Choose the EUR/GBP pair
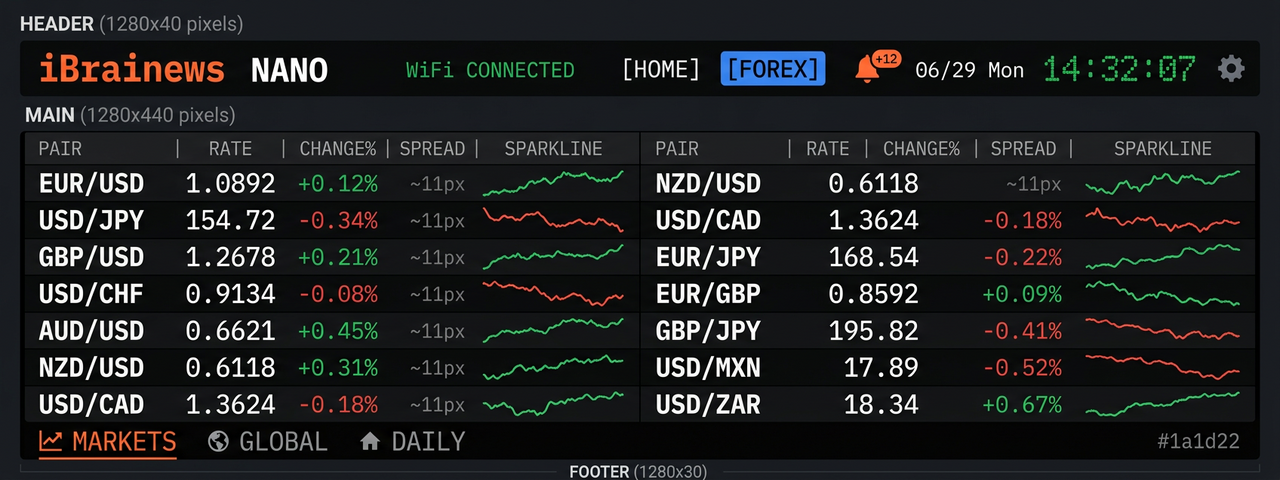This screenshot has width=1280, height=480. click(x=708, y=294)
